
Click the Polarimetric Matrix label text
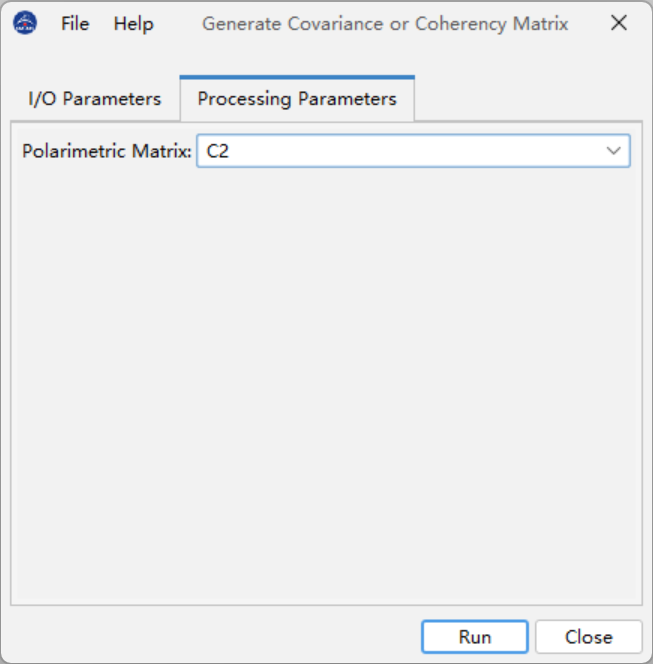pyautogui.click(x=106, y=151)
